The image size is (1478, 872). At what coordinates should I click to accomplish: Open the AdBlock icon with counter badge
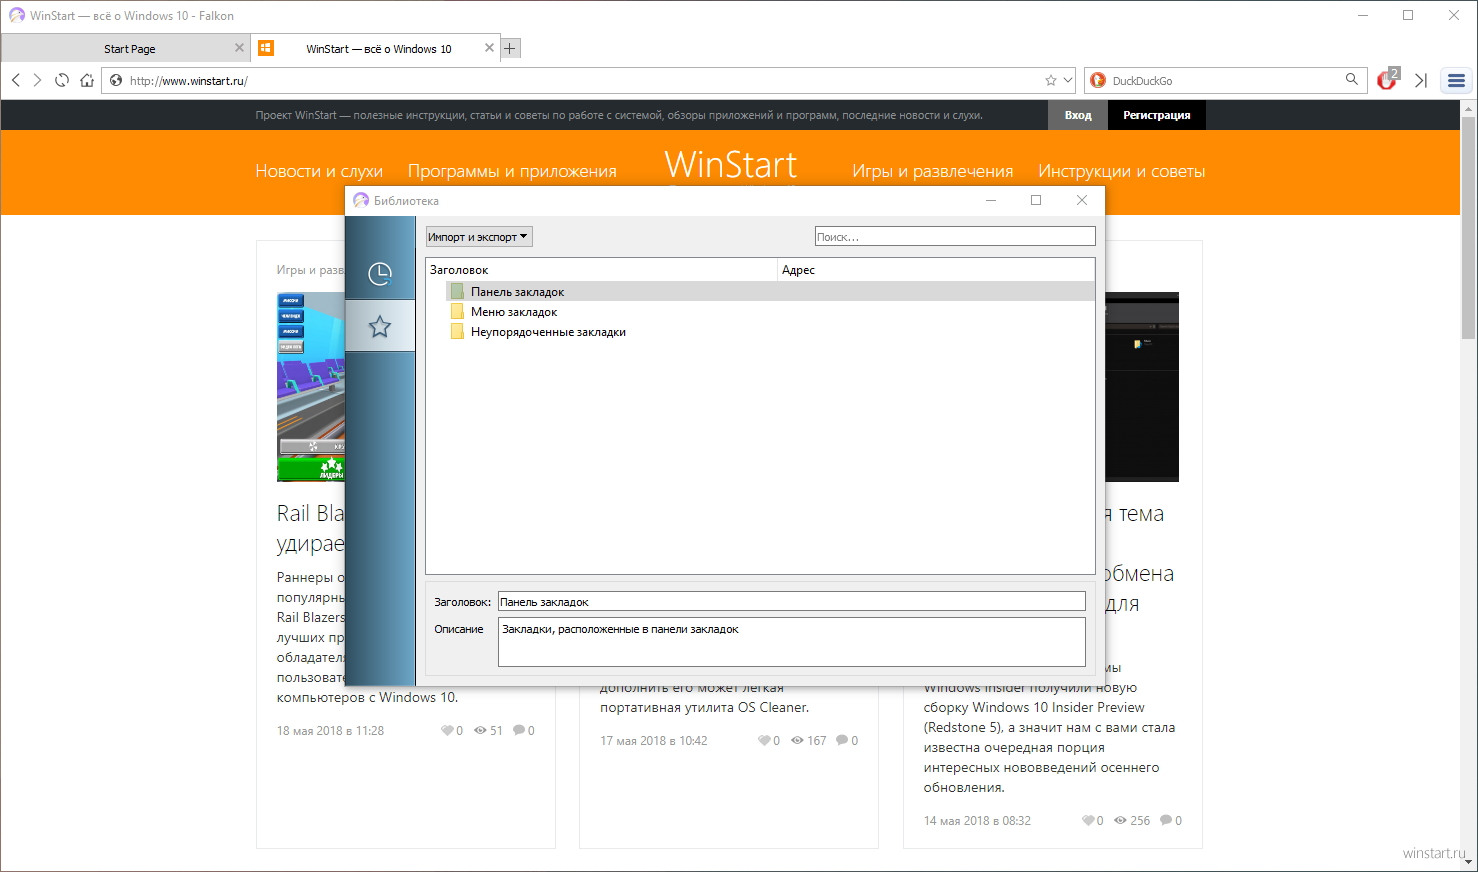pos(1388,80)
